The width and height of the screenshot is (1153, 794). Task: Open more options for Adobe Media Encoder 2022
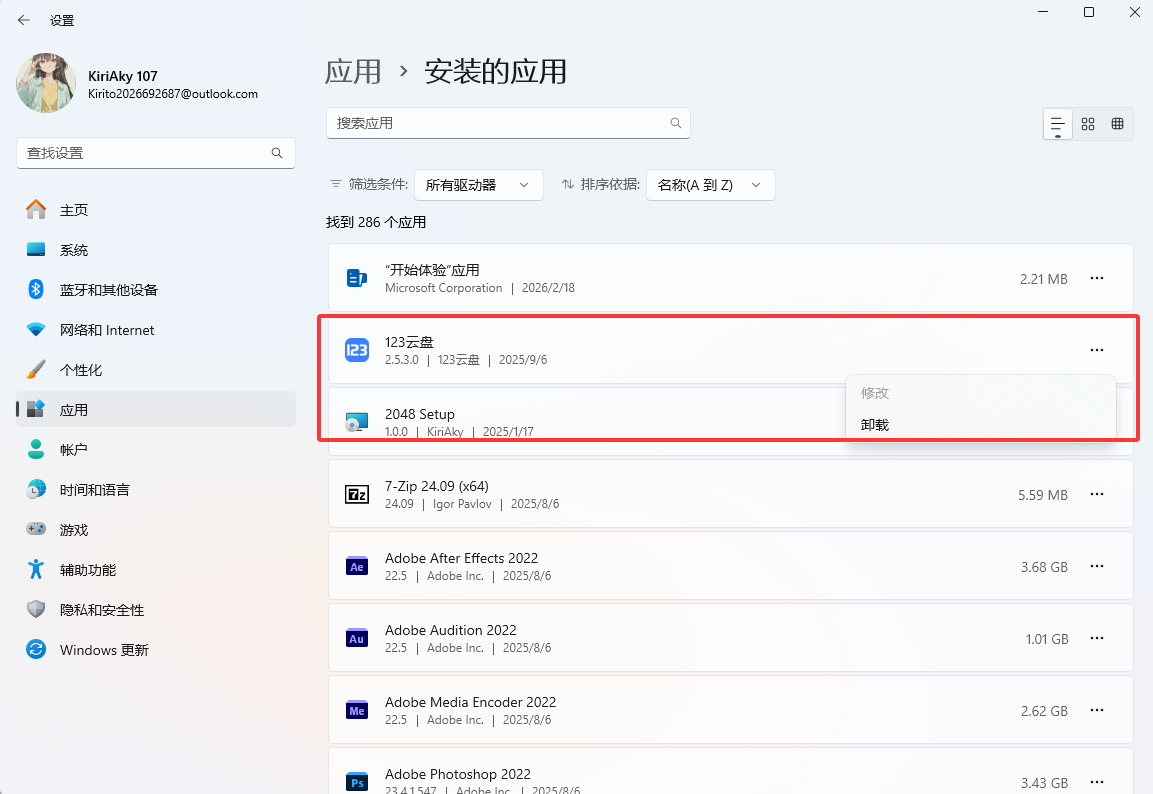[1096, 710]
